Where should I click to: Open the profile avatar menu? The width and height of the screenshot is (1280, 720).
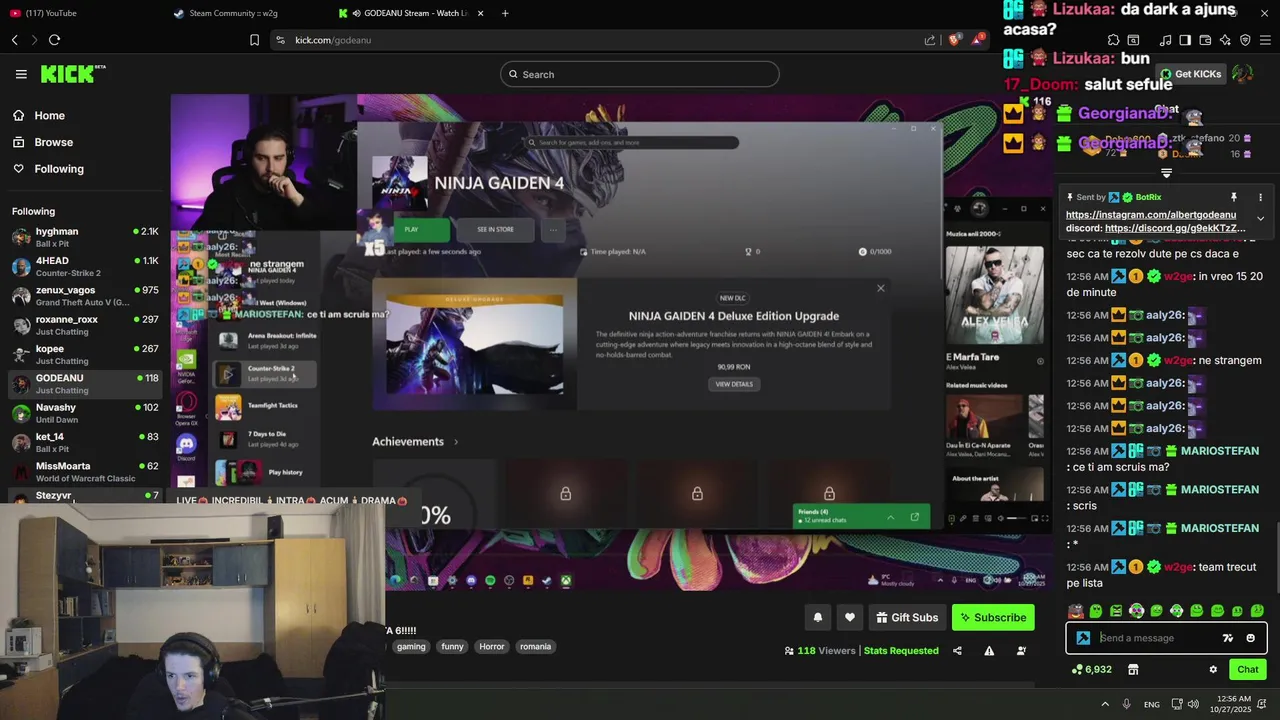[1242, 74]
